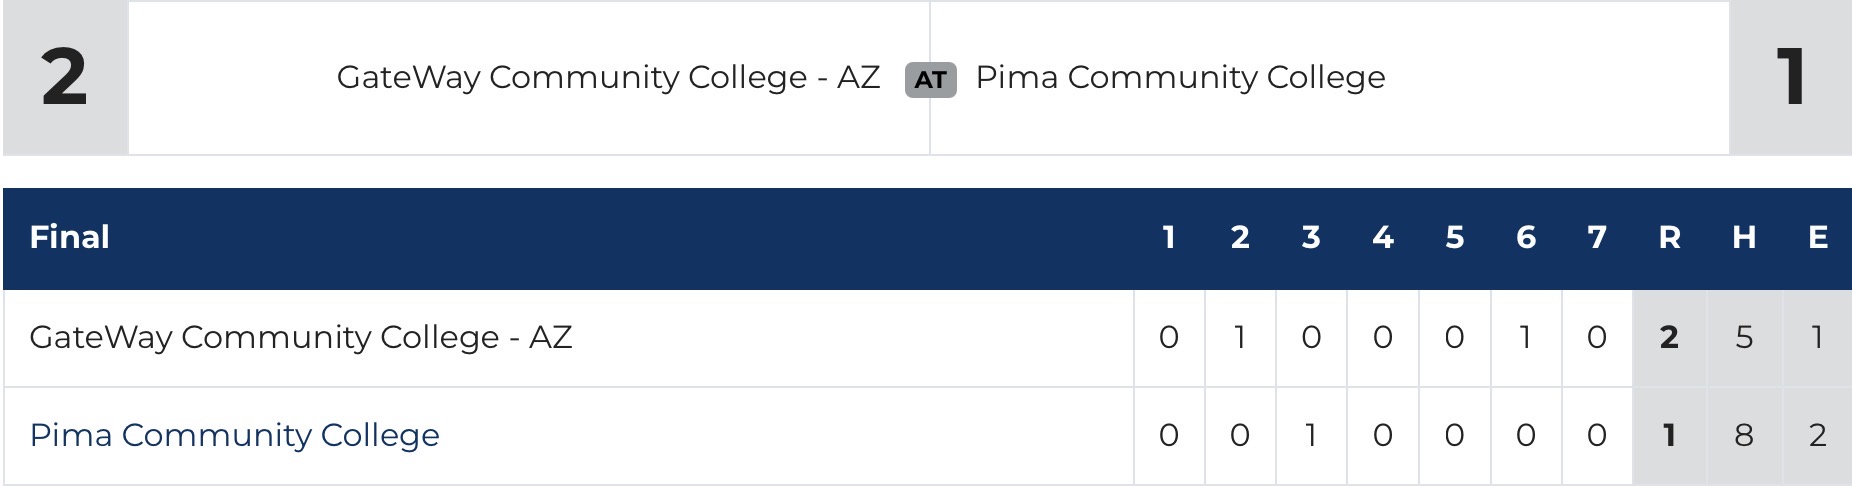Click the AT badge between team names
The width and height of the screenshot is (1852, 486).
coord(930,79)
